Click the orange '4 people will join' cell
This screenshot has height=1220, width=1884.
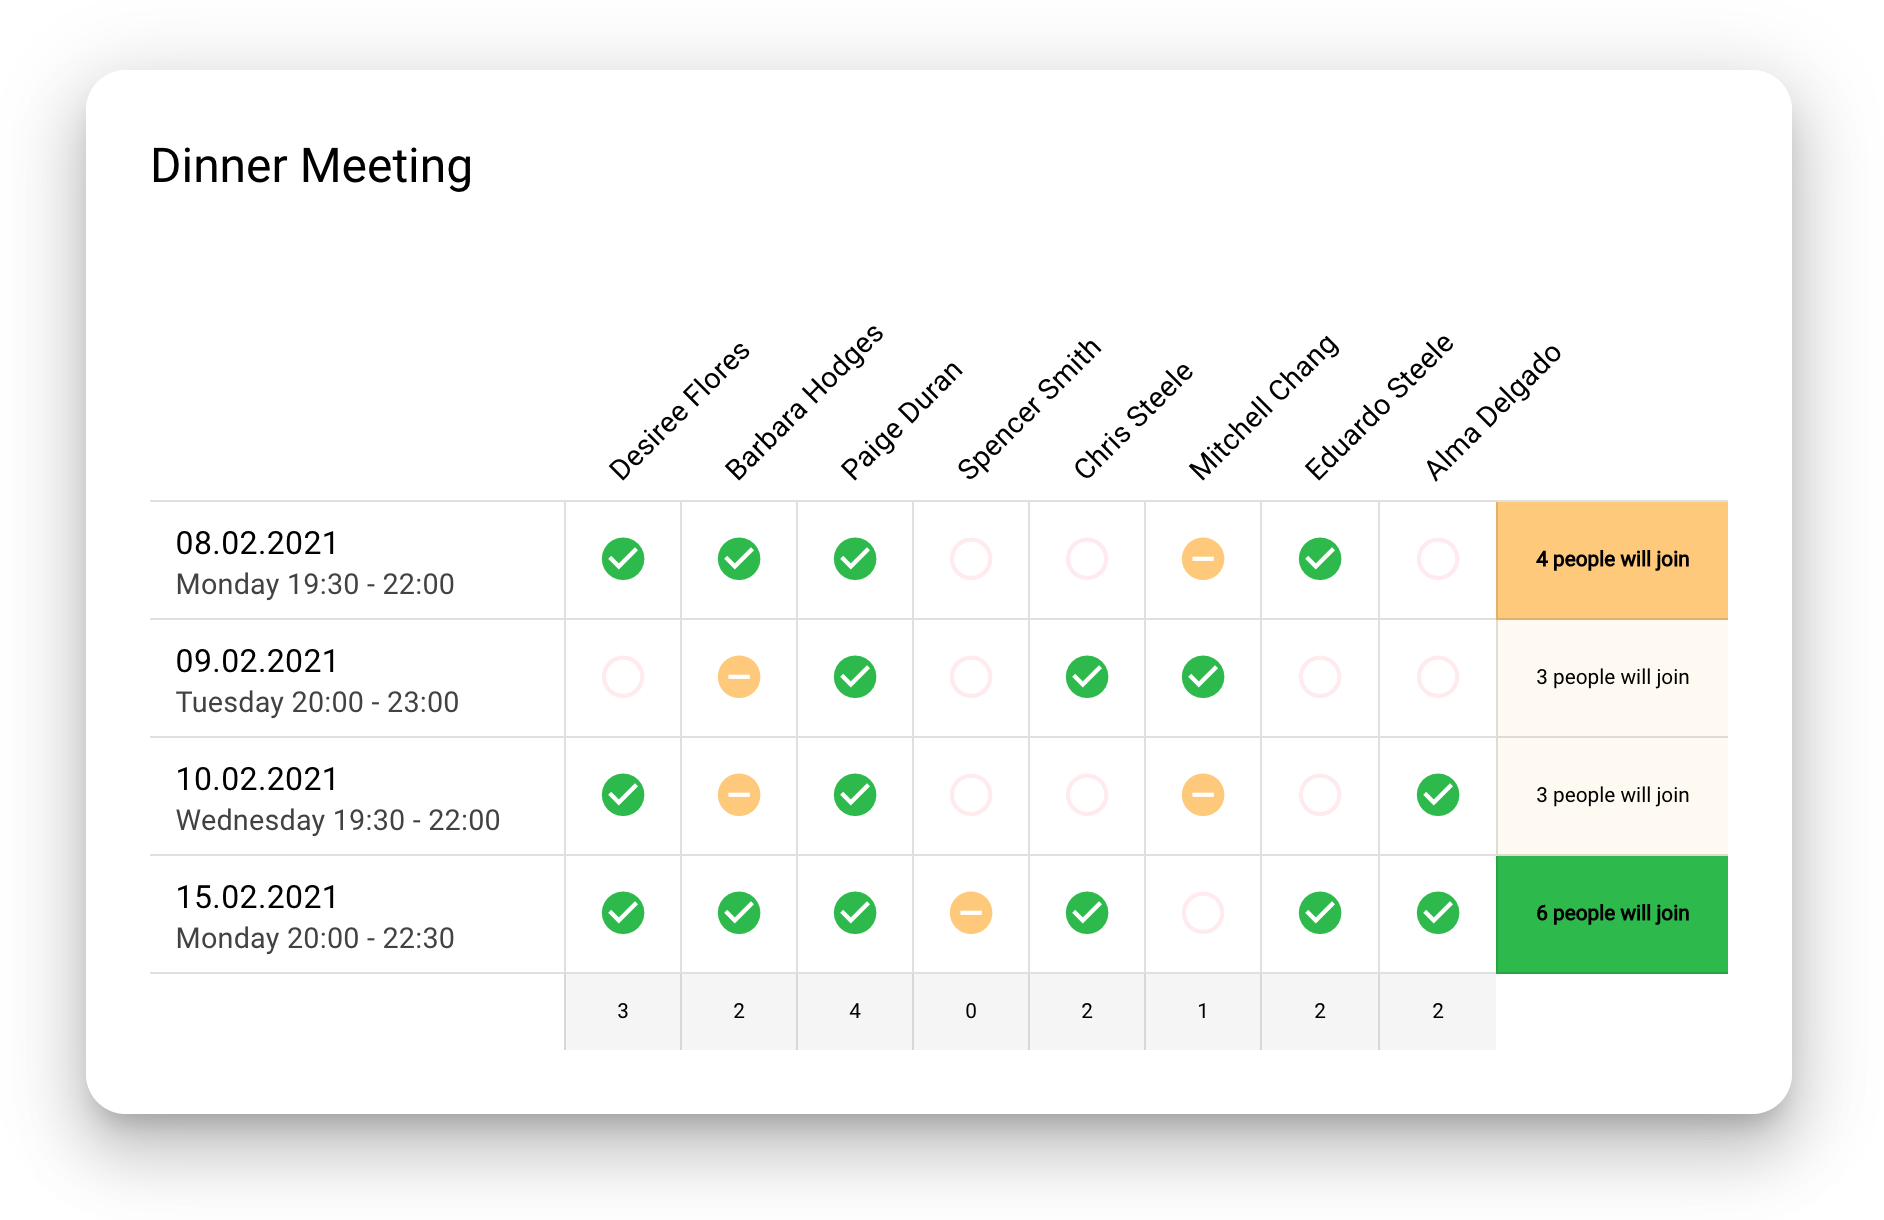click(1611, 559)
